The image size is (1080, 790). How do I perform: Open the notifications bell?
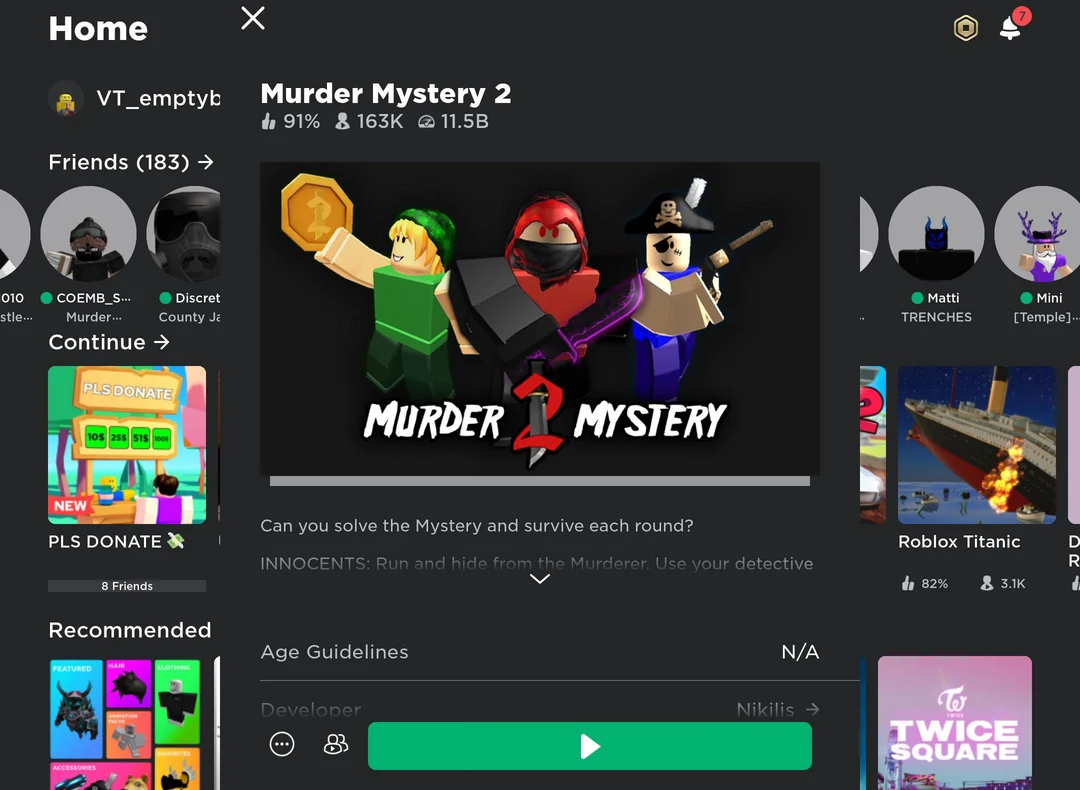point(1011,28)
